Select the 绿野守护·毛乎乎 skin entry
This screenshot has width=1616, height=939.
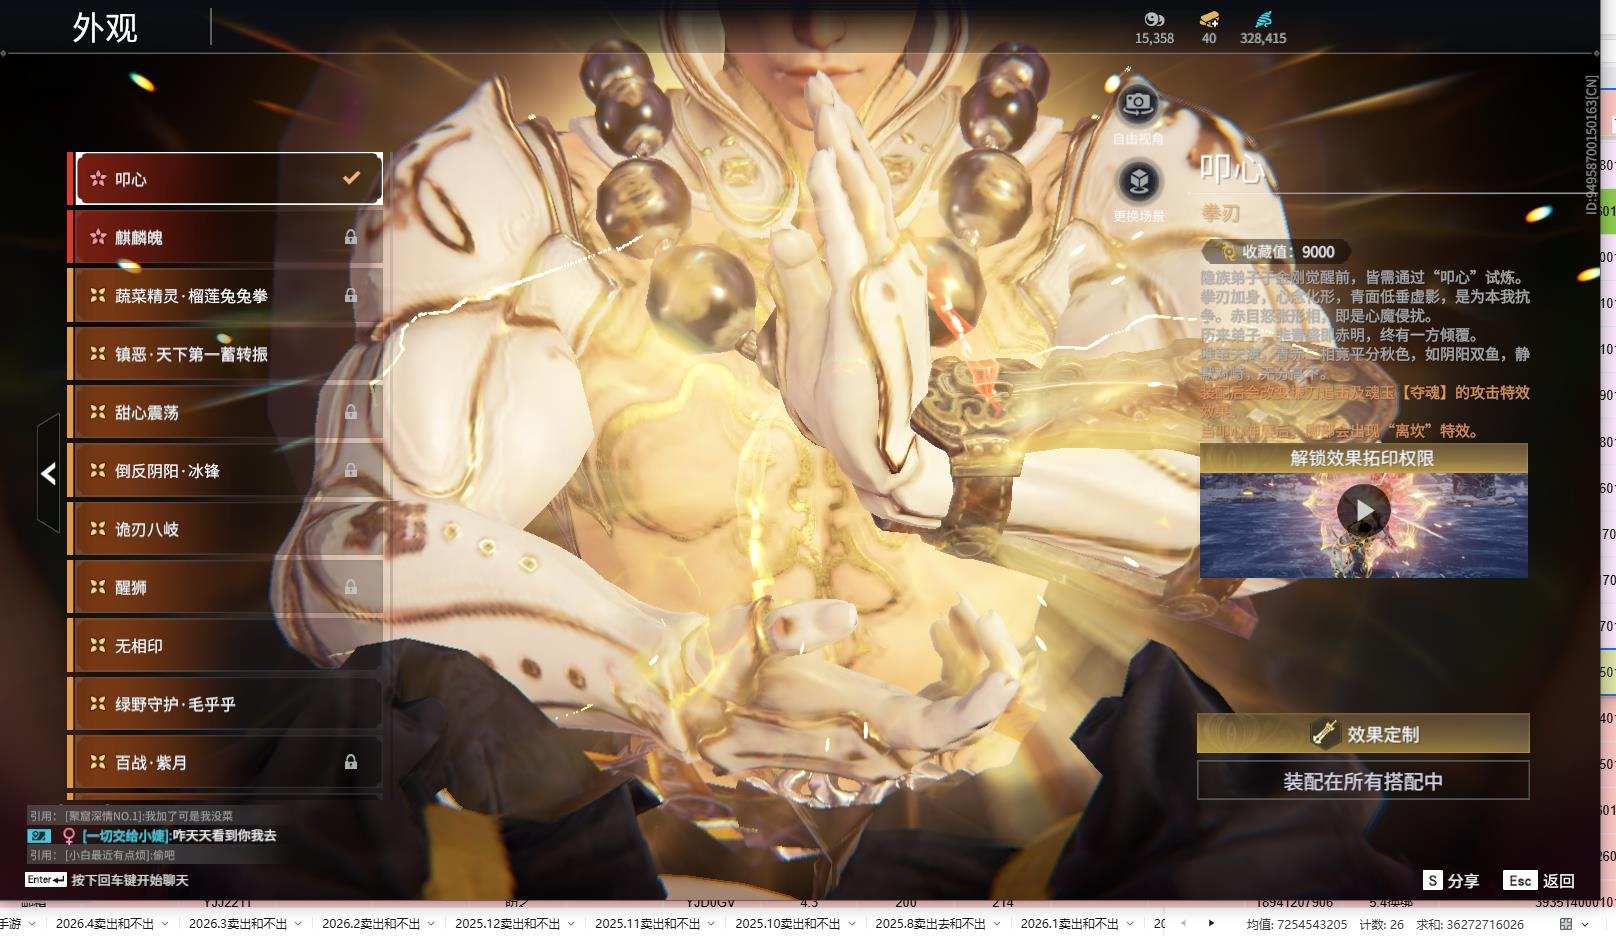[x=227, y=704]
